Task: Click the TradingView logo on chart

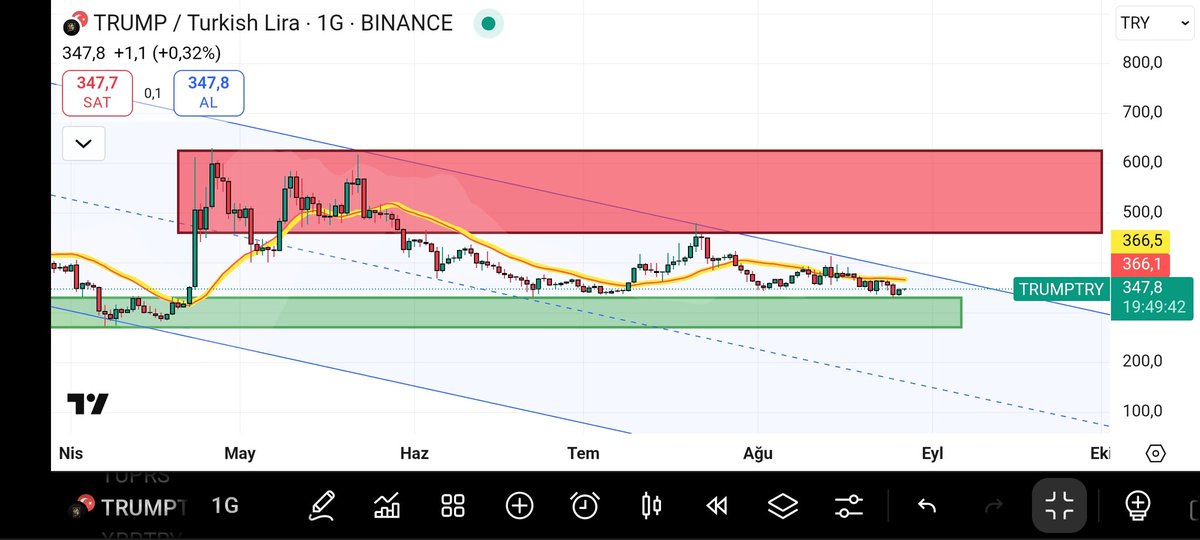Action: [x=87, y=404]
